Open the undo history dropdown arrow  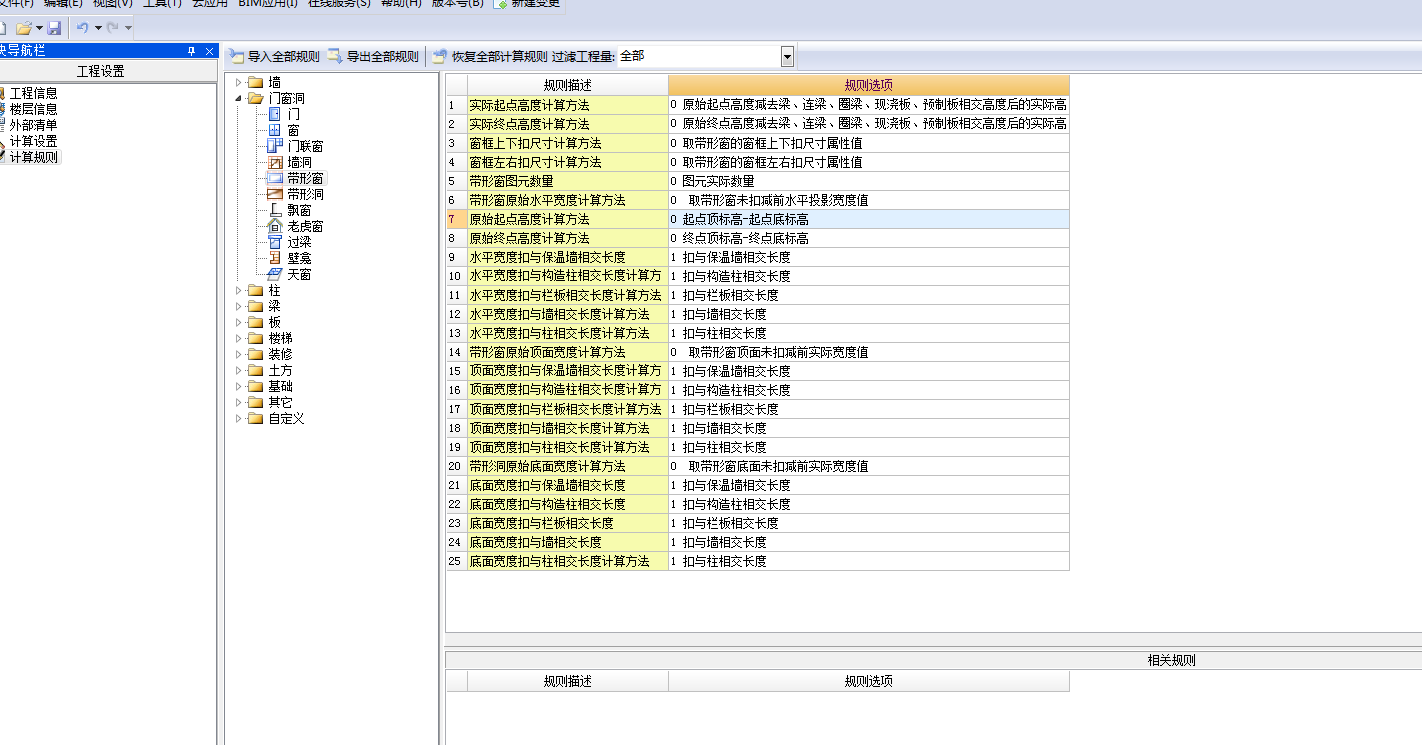pos(98,28)
